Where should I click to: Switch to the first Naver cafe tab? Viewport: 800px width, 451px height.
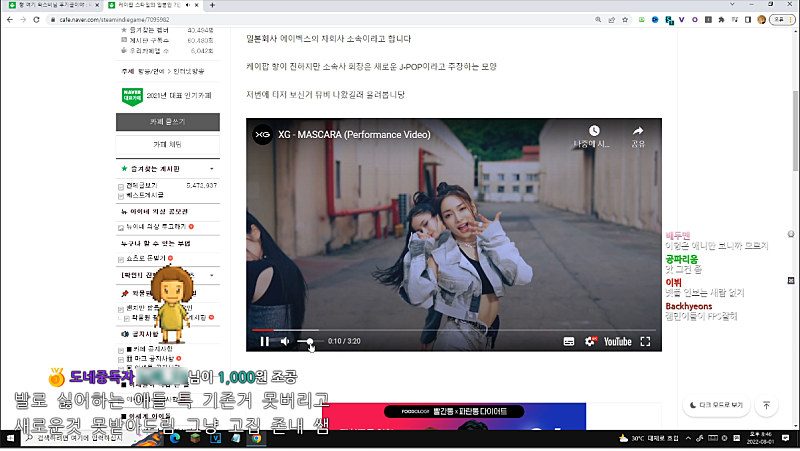coord(51,5)
